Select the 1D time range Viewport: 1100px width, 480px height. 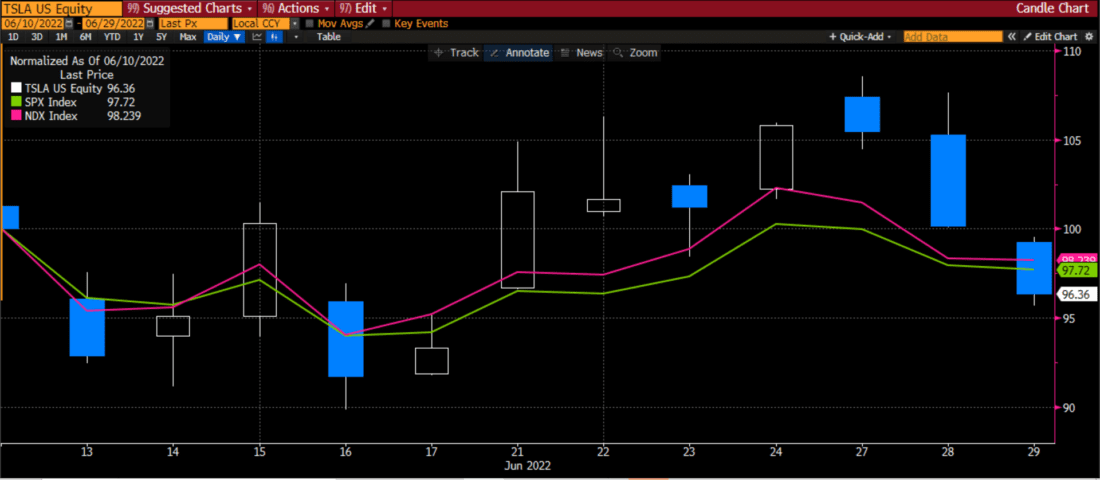13,36
